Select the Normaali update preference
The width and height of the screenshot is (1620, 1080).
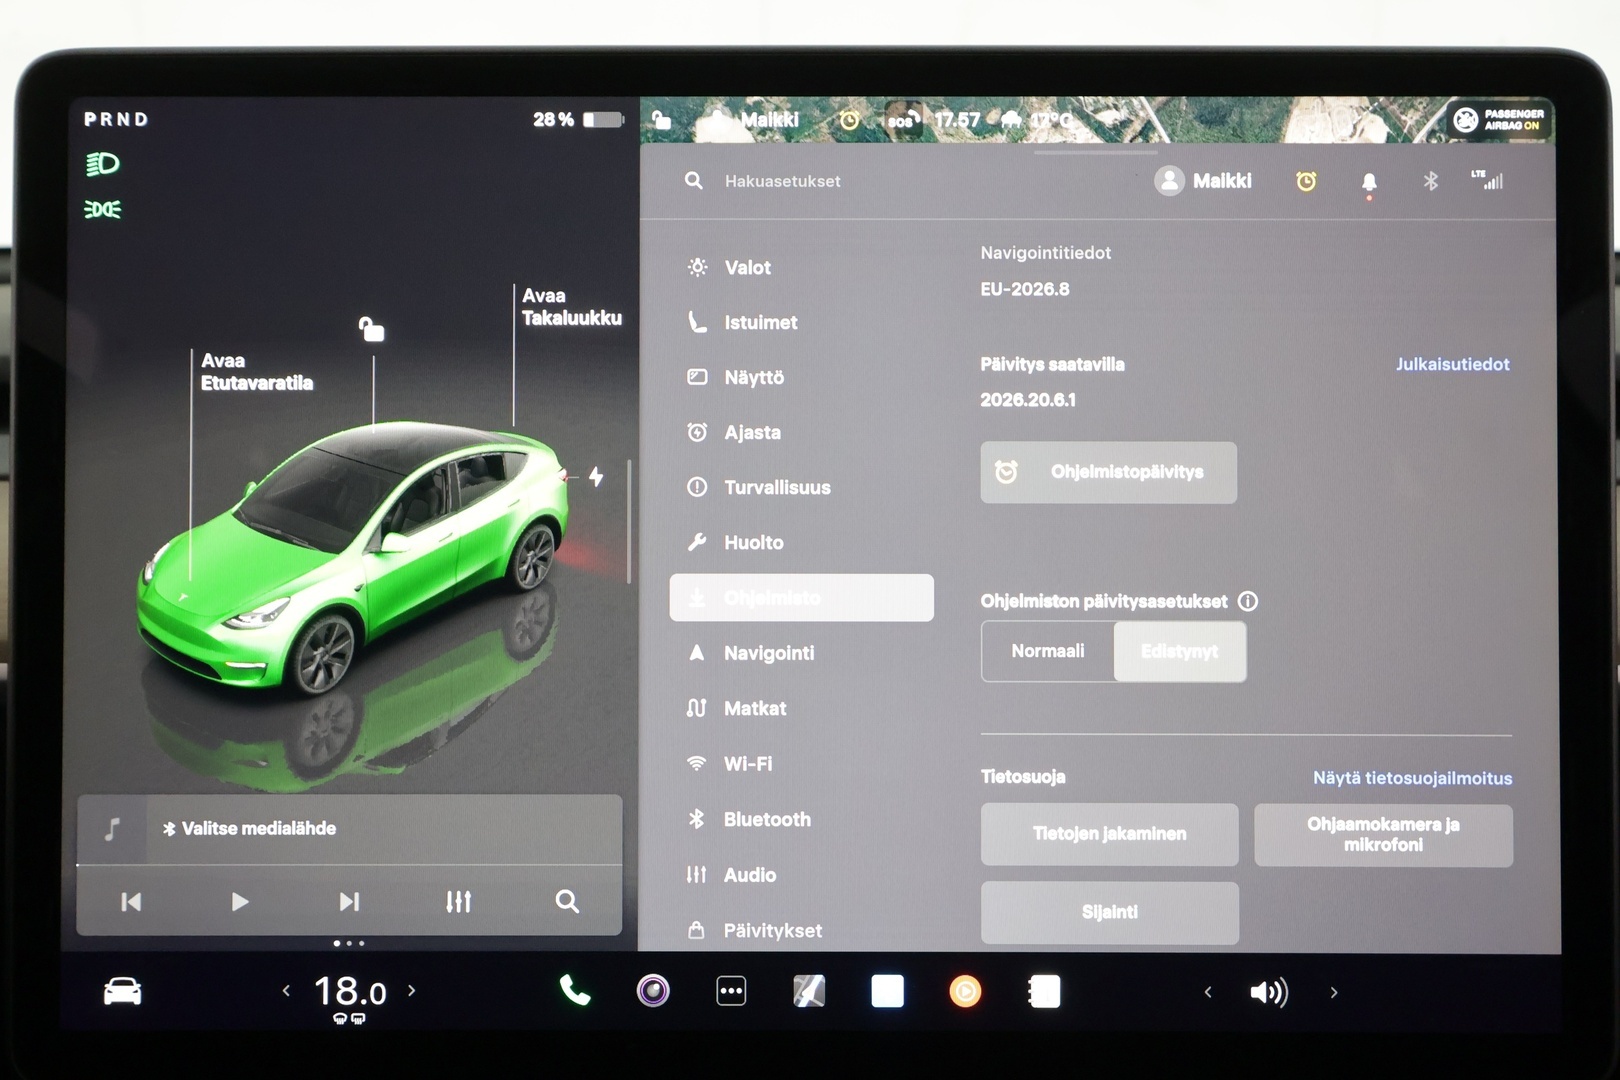click(1048, 651)
